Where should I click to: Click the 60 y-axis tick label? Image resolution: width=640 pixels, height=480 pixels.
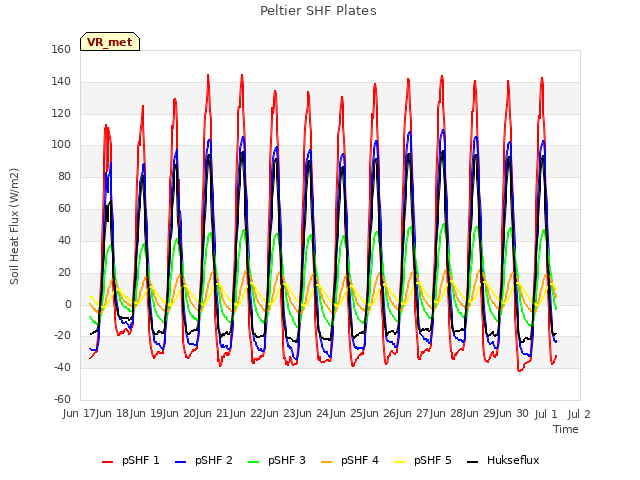pyautogui.click(x=64, y=208)
